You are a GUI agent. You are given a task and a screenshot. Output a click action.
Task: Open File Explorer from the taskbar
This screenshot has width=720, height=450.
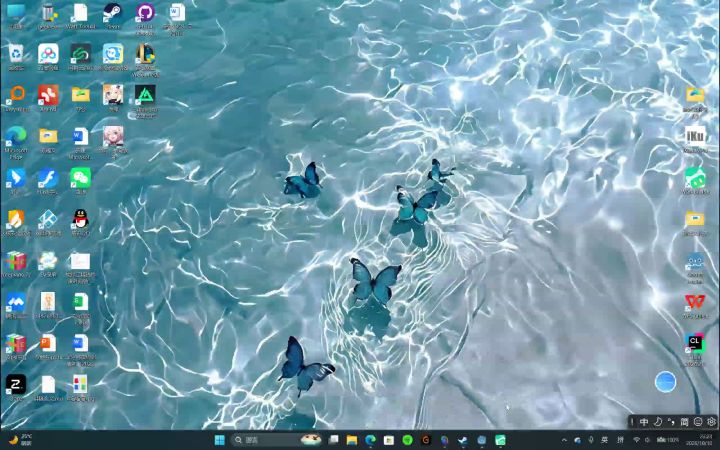[352, 440]
